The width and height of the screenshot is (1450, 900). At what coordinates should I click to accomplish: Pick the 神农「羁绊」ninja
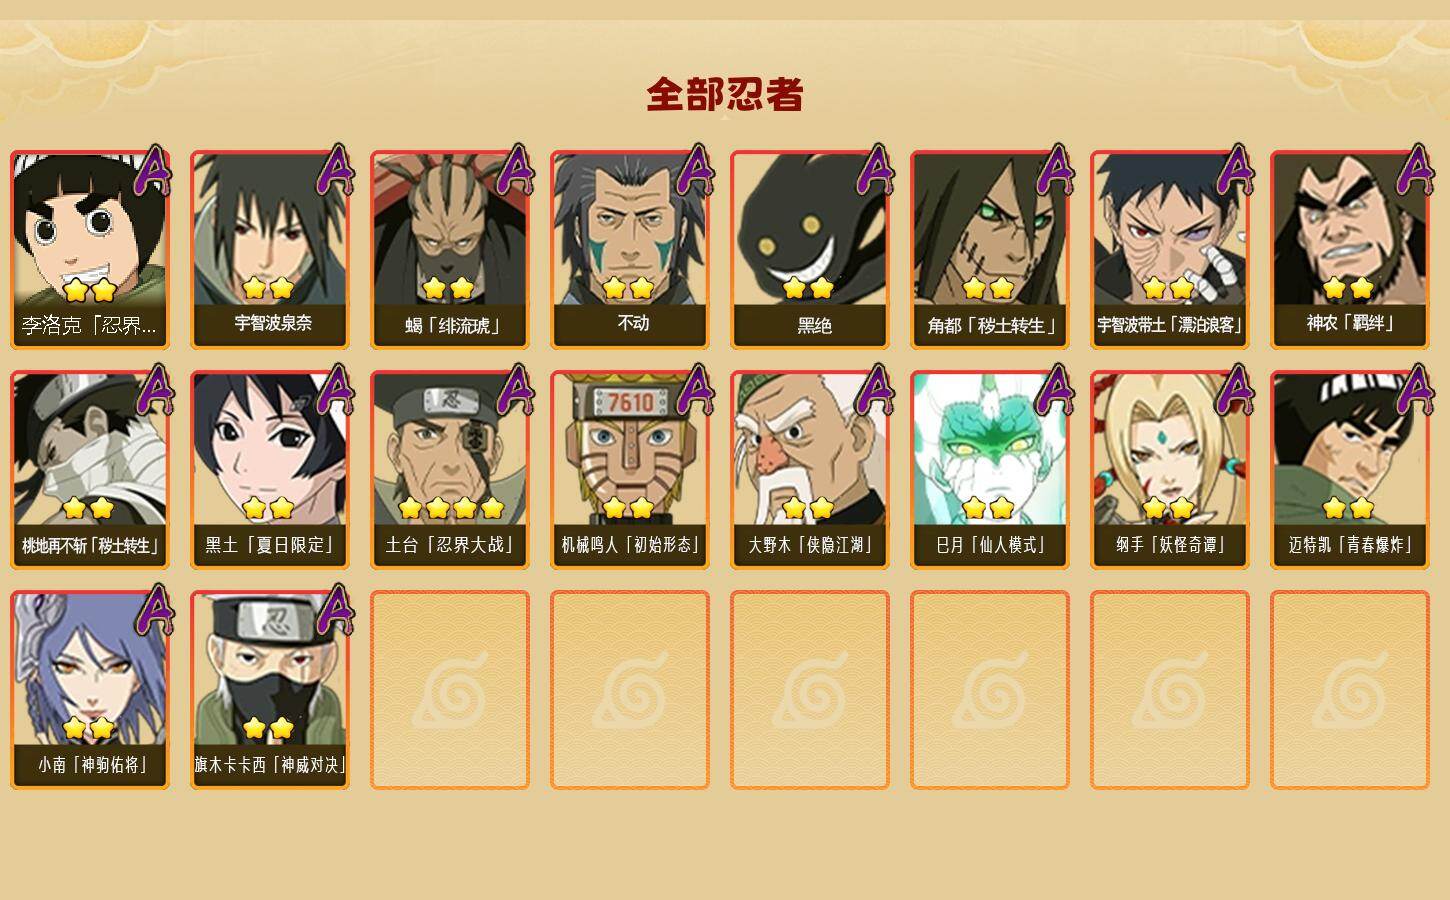coord(1350,250)
